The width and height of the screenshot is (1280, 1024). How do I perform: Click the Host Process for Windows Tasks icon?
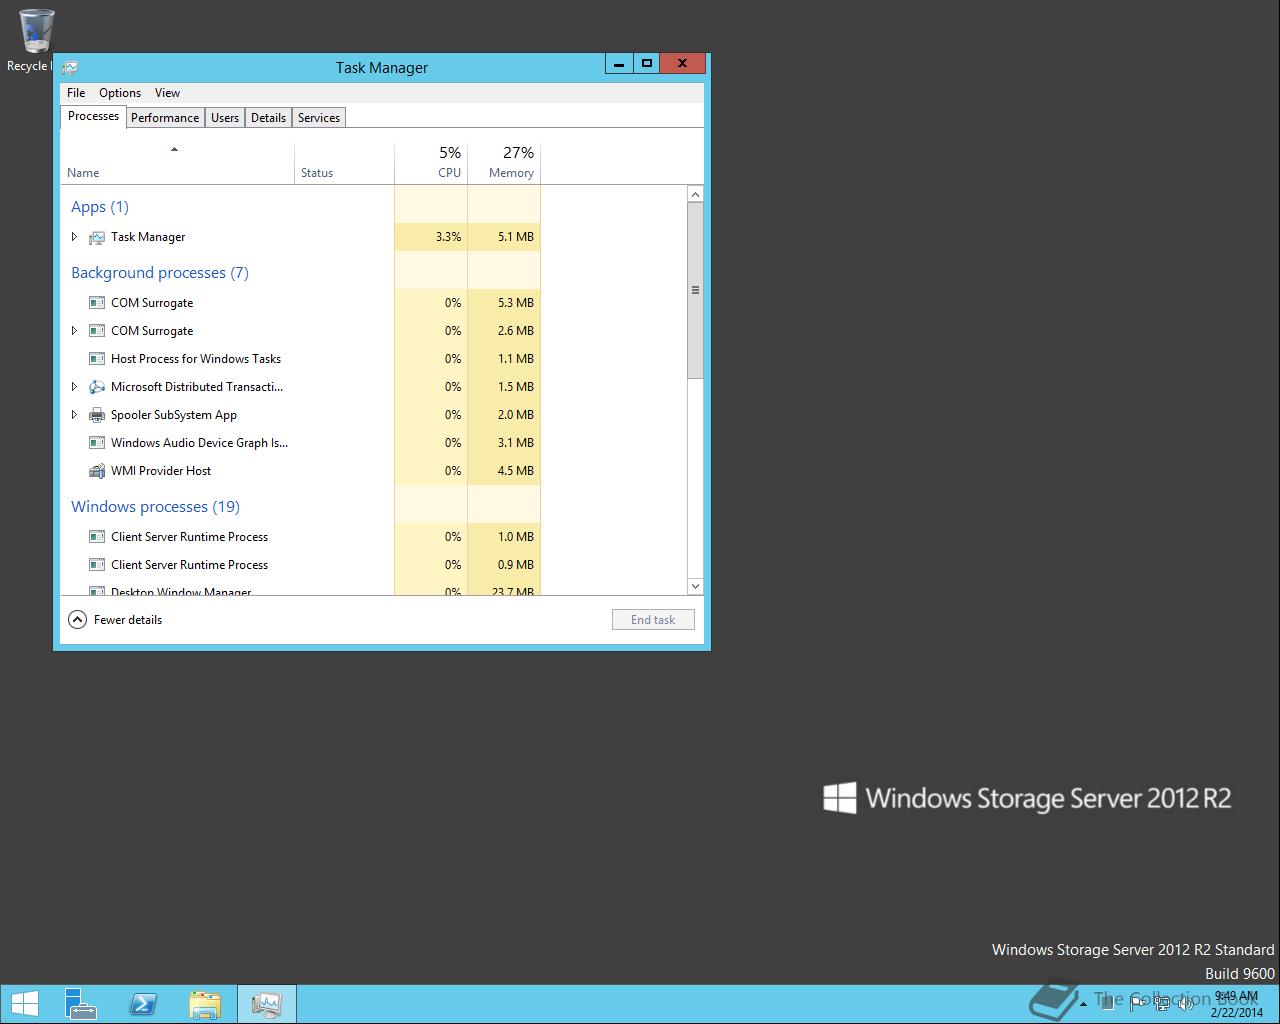point(97,359)
